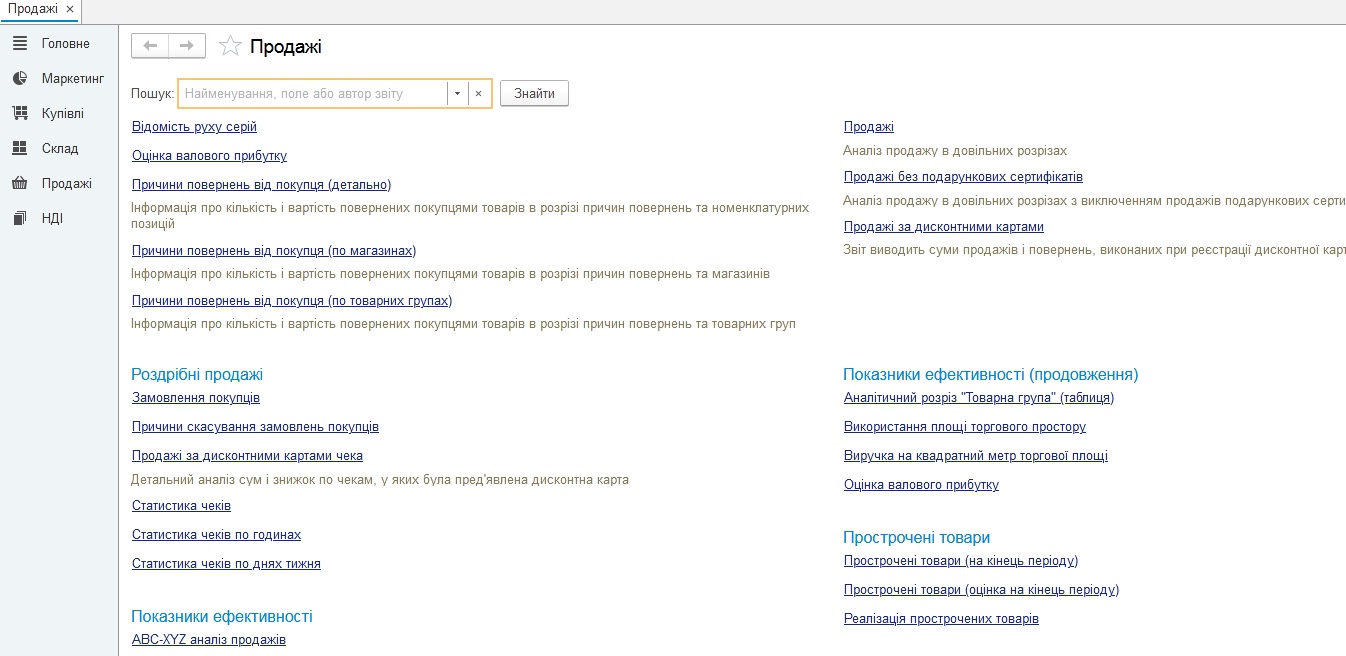Click the Головне hamburger menu icon
This screenshot has width=1346, height=656.
coord(20,44)
